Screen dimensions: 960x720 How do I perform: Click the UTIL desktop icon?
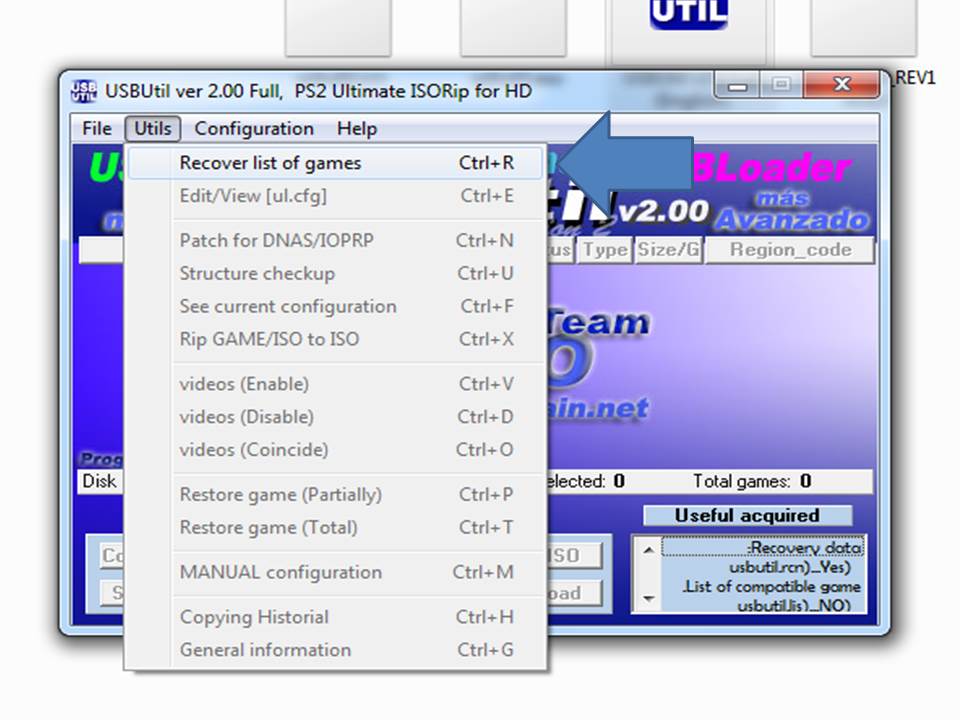(x=688, y=17)
